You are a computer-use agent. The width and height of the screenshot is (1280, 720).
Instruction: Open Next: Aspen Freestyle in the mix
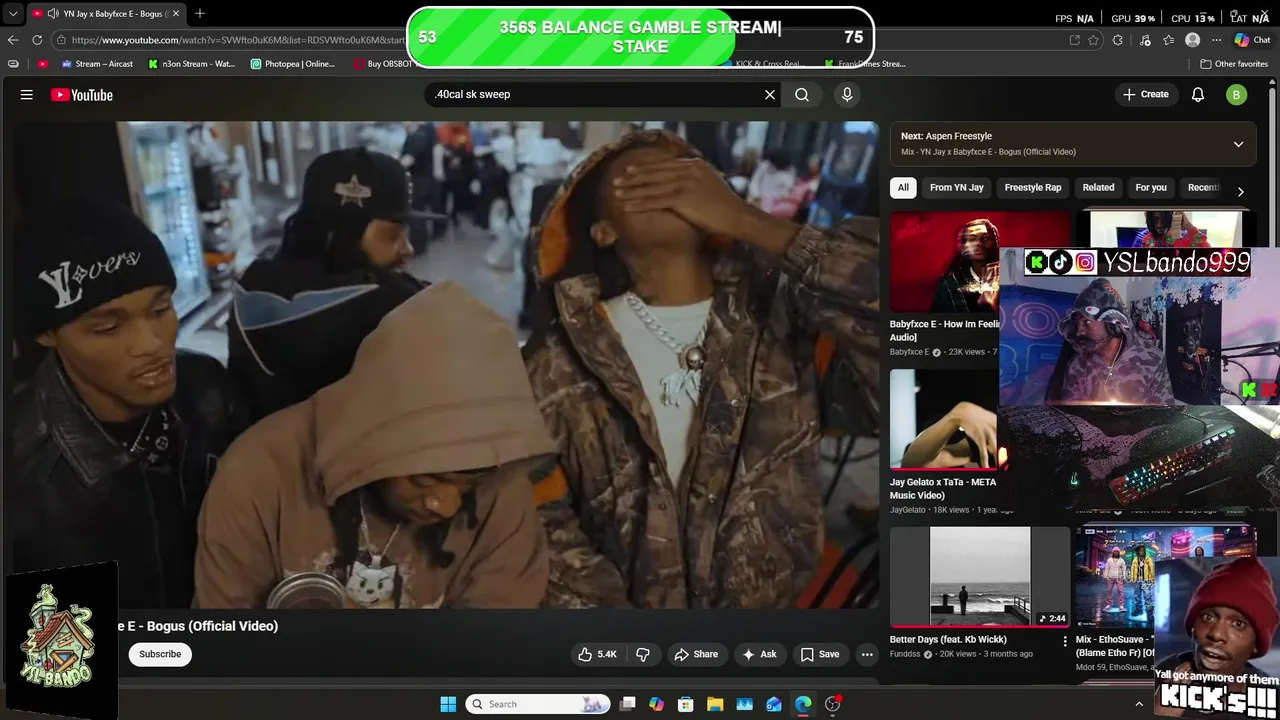click(x=946, y=136)
